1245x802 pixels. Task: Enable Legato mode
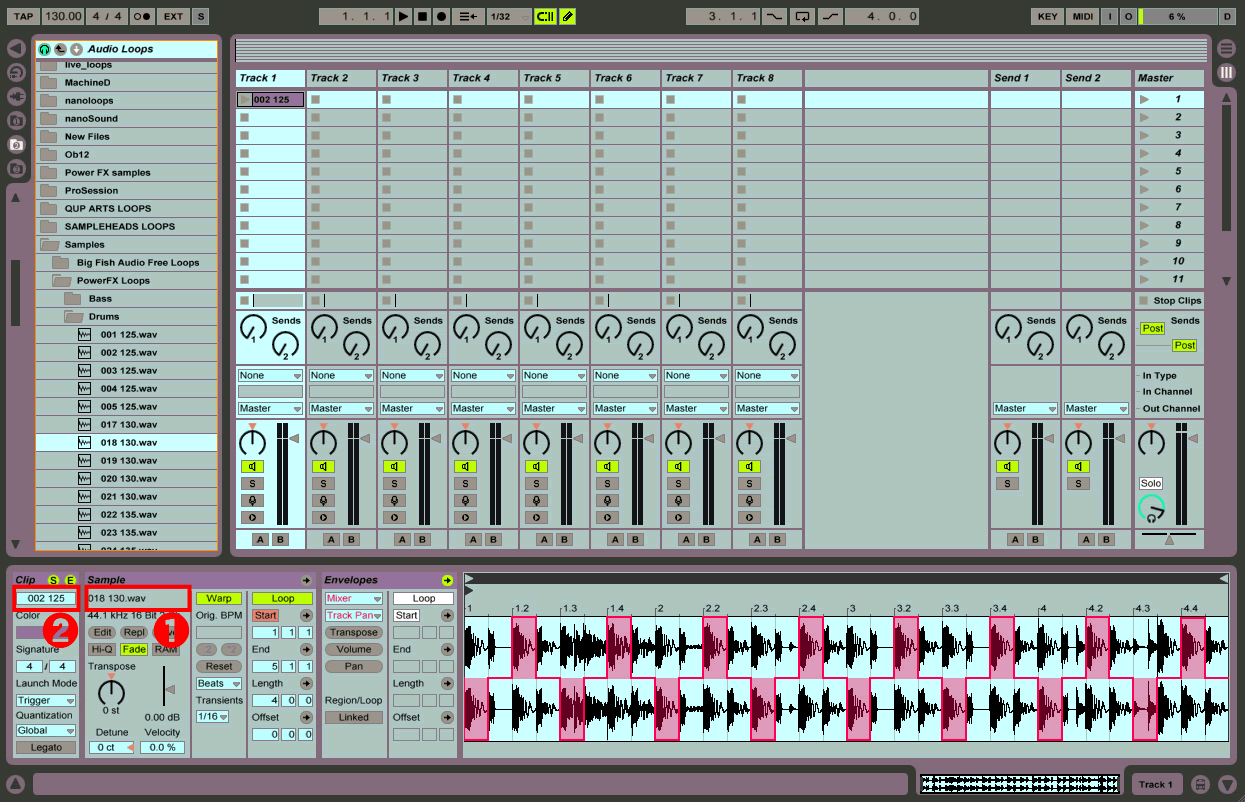[46, 747]
